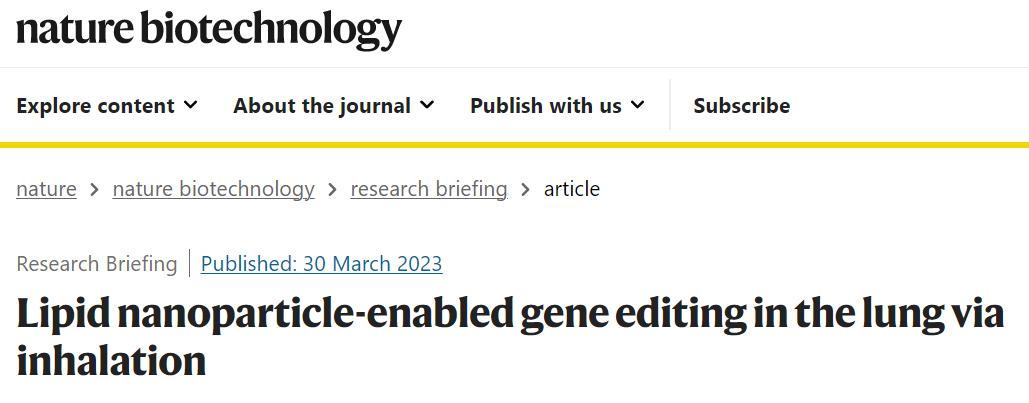Click the article breadcrumb text
The width and height of the screenshot is (1029, 403).
[572, 188]
